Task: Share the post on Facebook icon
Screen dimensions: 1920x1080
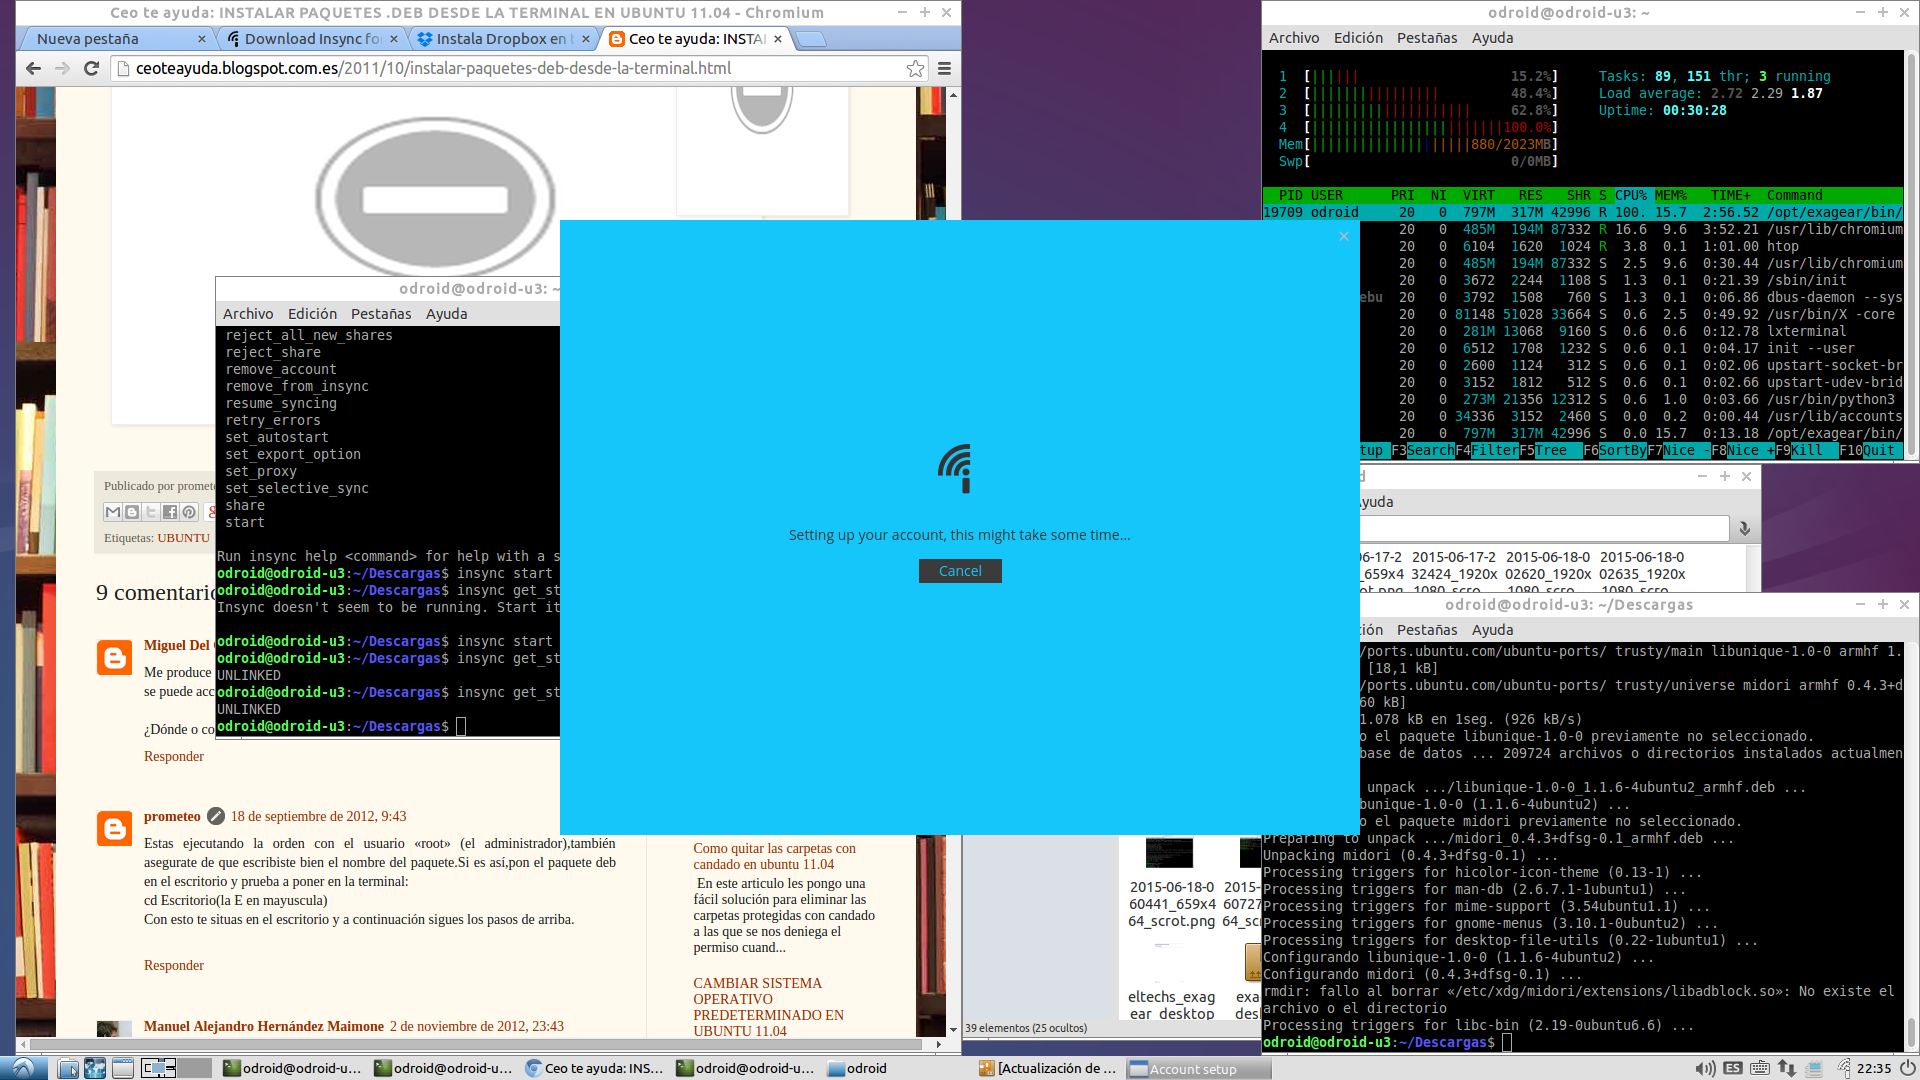Action: pyautogui.click(x=170, y=512)
